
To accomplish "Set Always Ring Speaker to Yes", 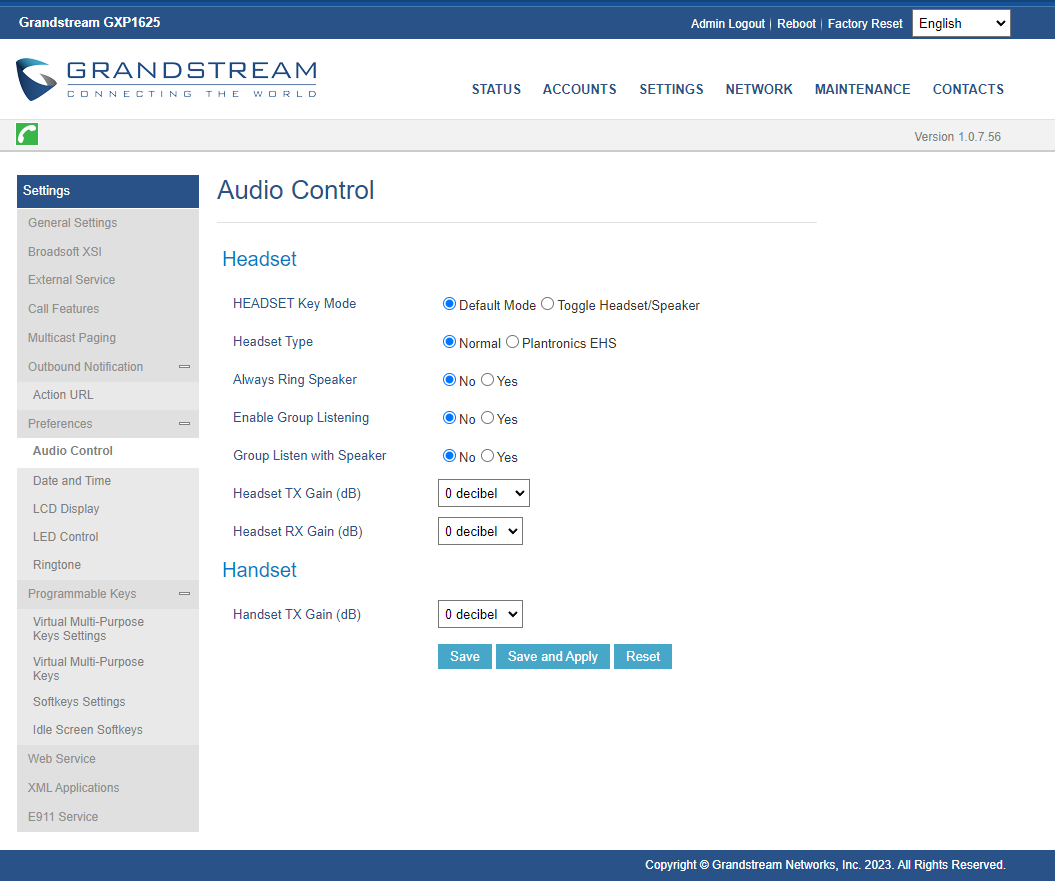I will (x=487, y=380).
